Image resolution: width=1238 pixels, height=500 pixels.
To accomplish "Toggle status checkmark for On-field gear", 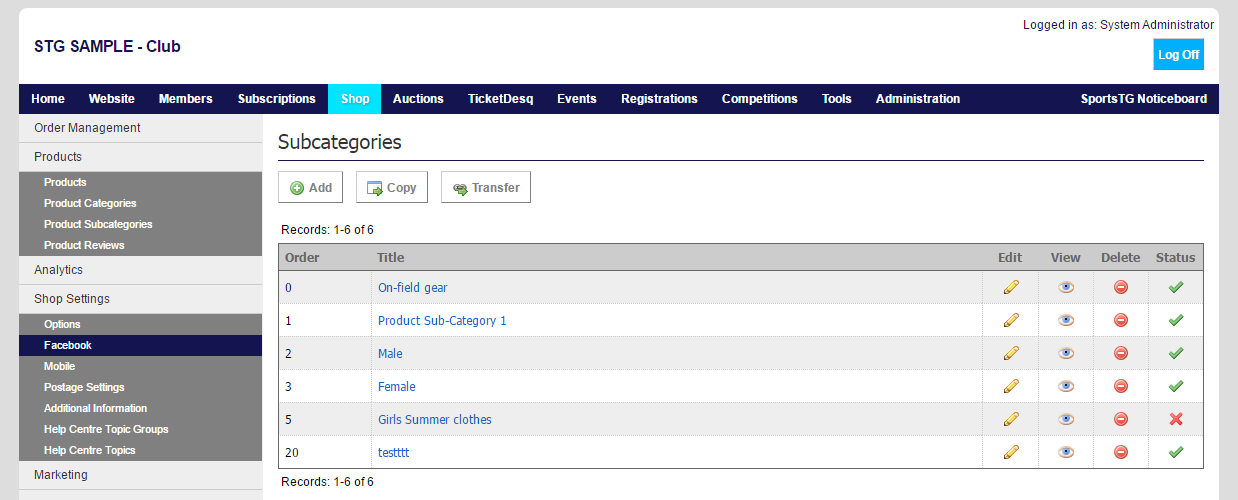I will [1176, 287].
